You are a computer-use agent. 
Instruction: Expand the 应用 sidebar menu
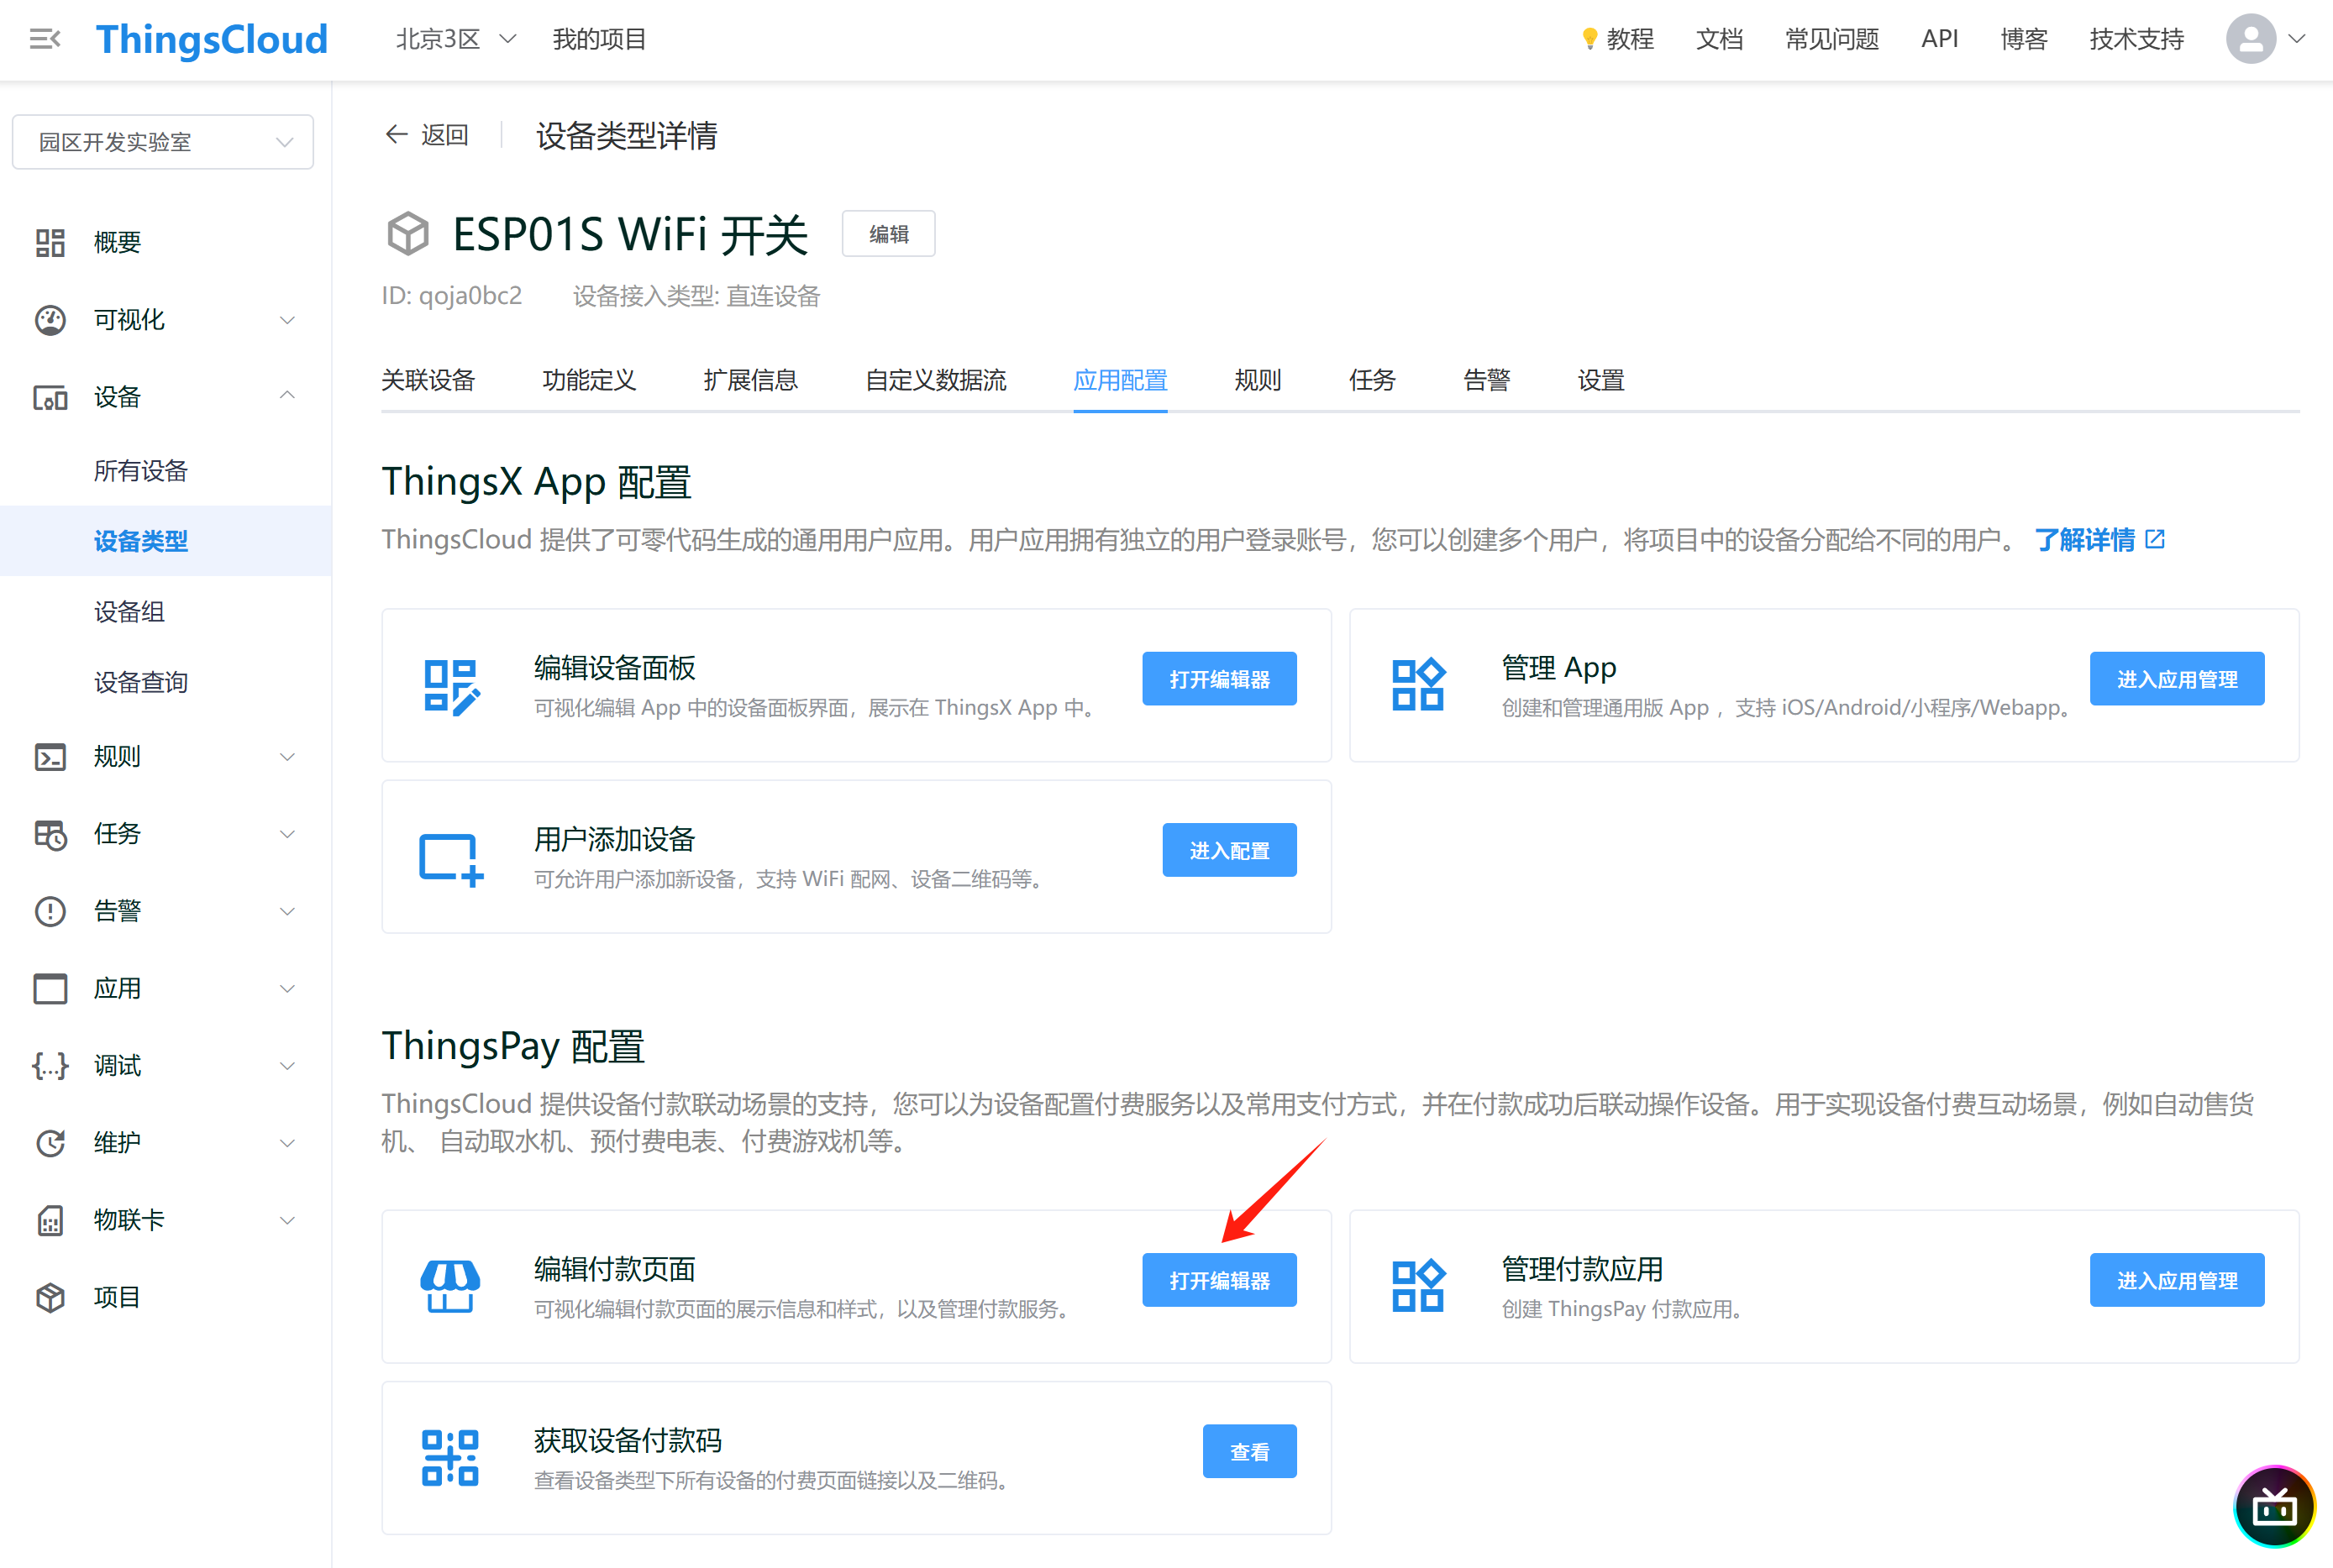coord(287,988)
